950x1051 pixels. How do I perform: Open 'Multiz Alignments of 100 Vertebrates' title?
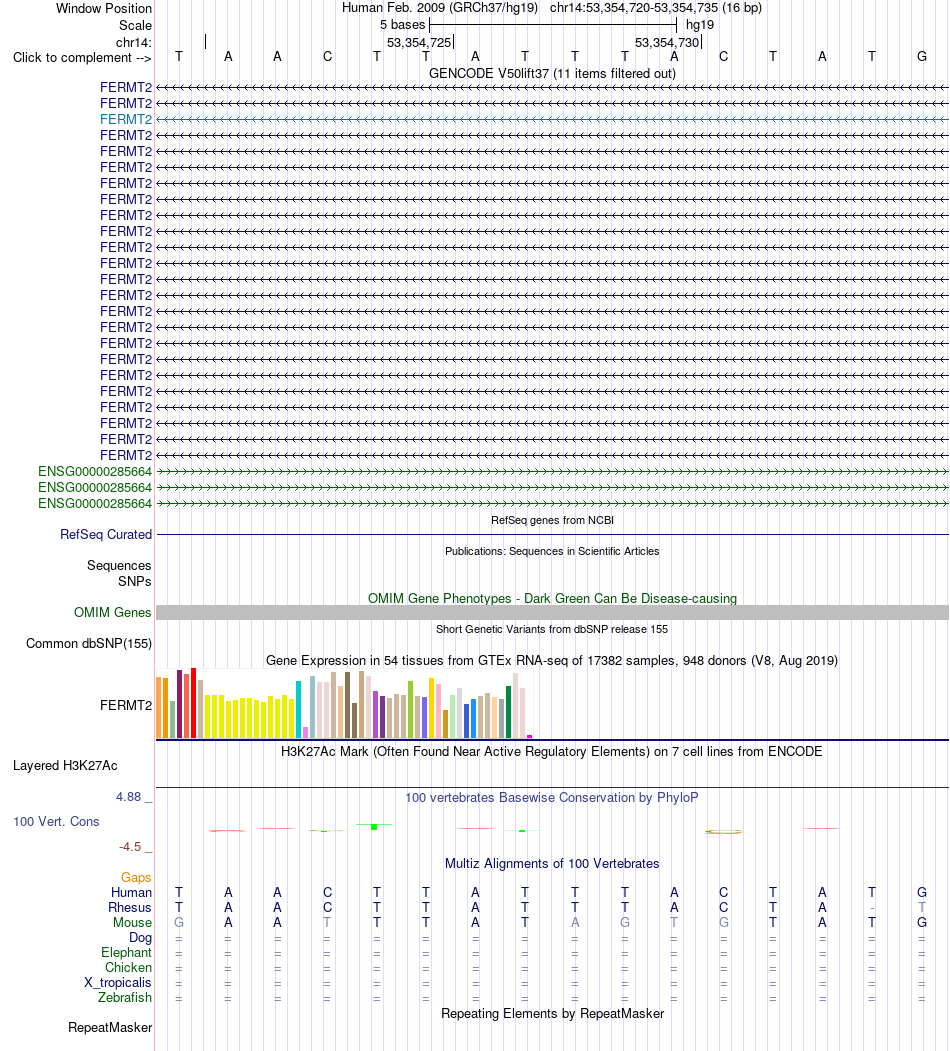coord(552,863)
